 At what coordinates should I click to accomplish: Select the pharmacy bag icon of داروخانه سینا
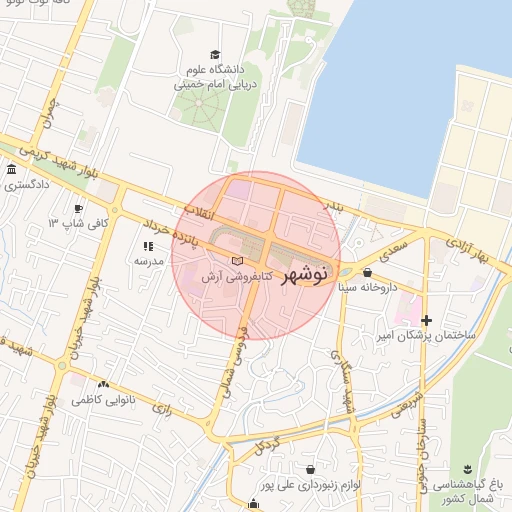click(x=367, y=272)
